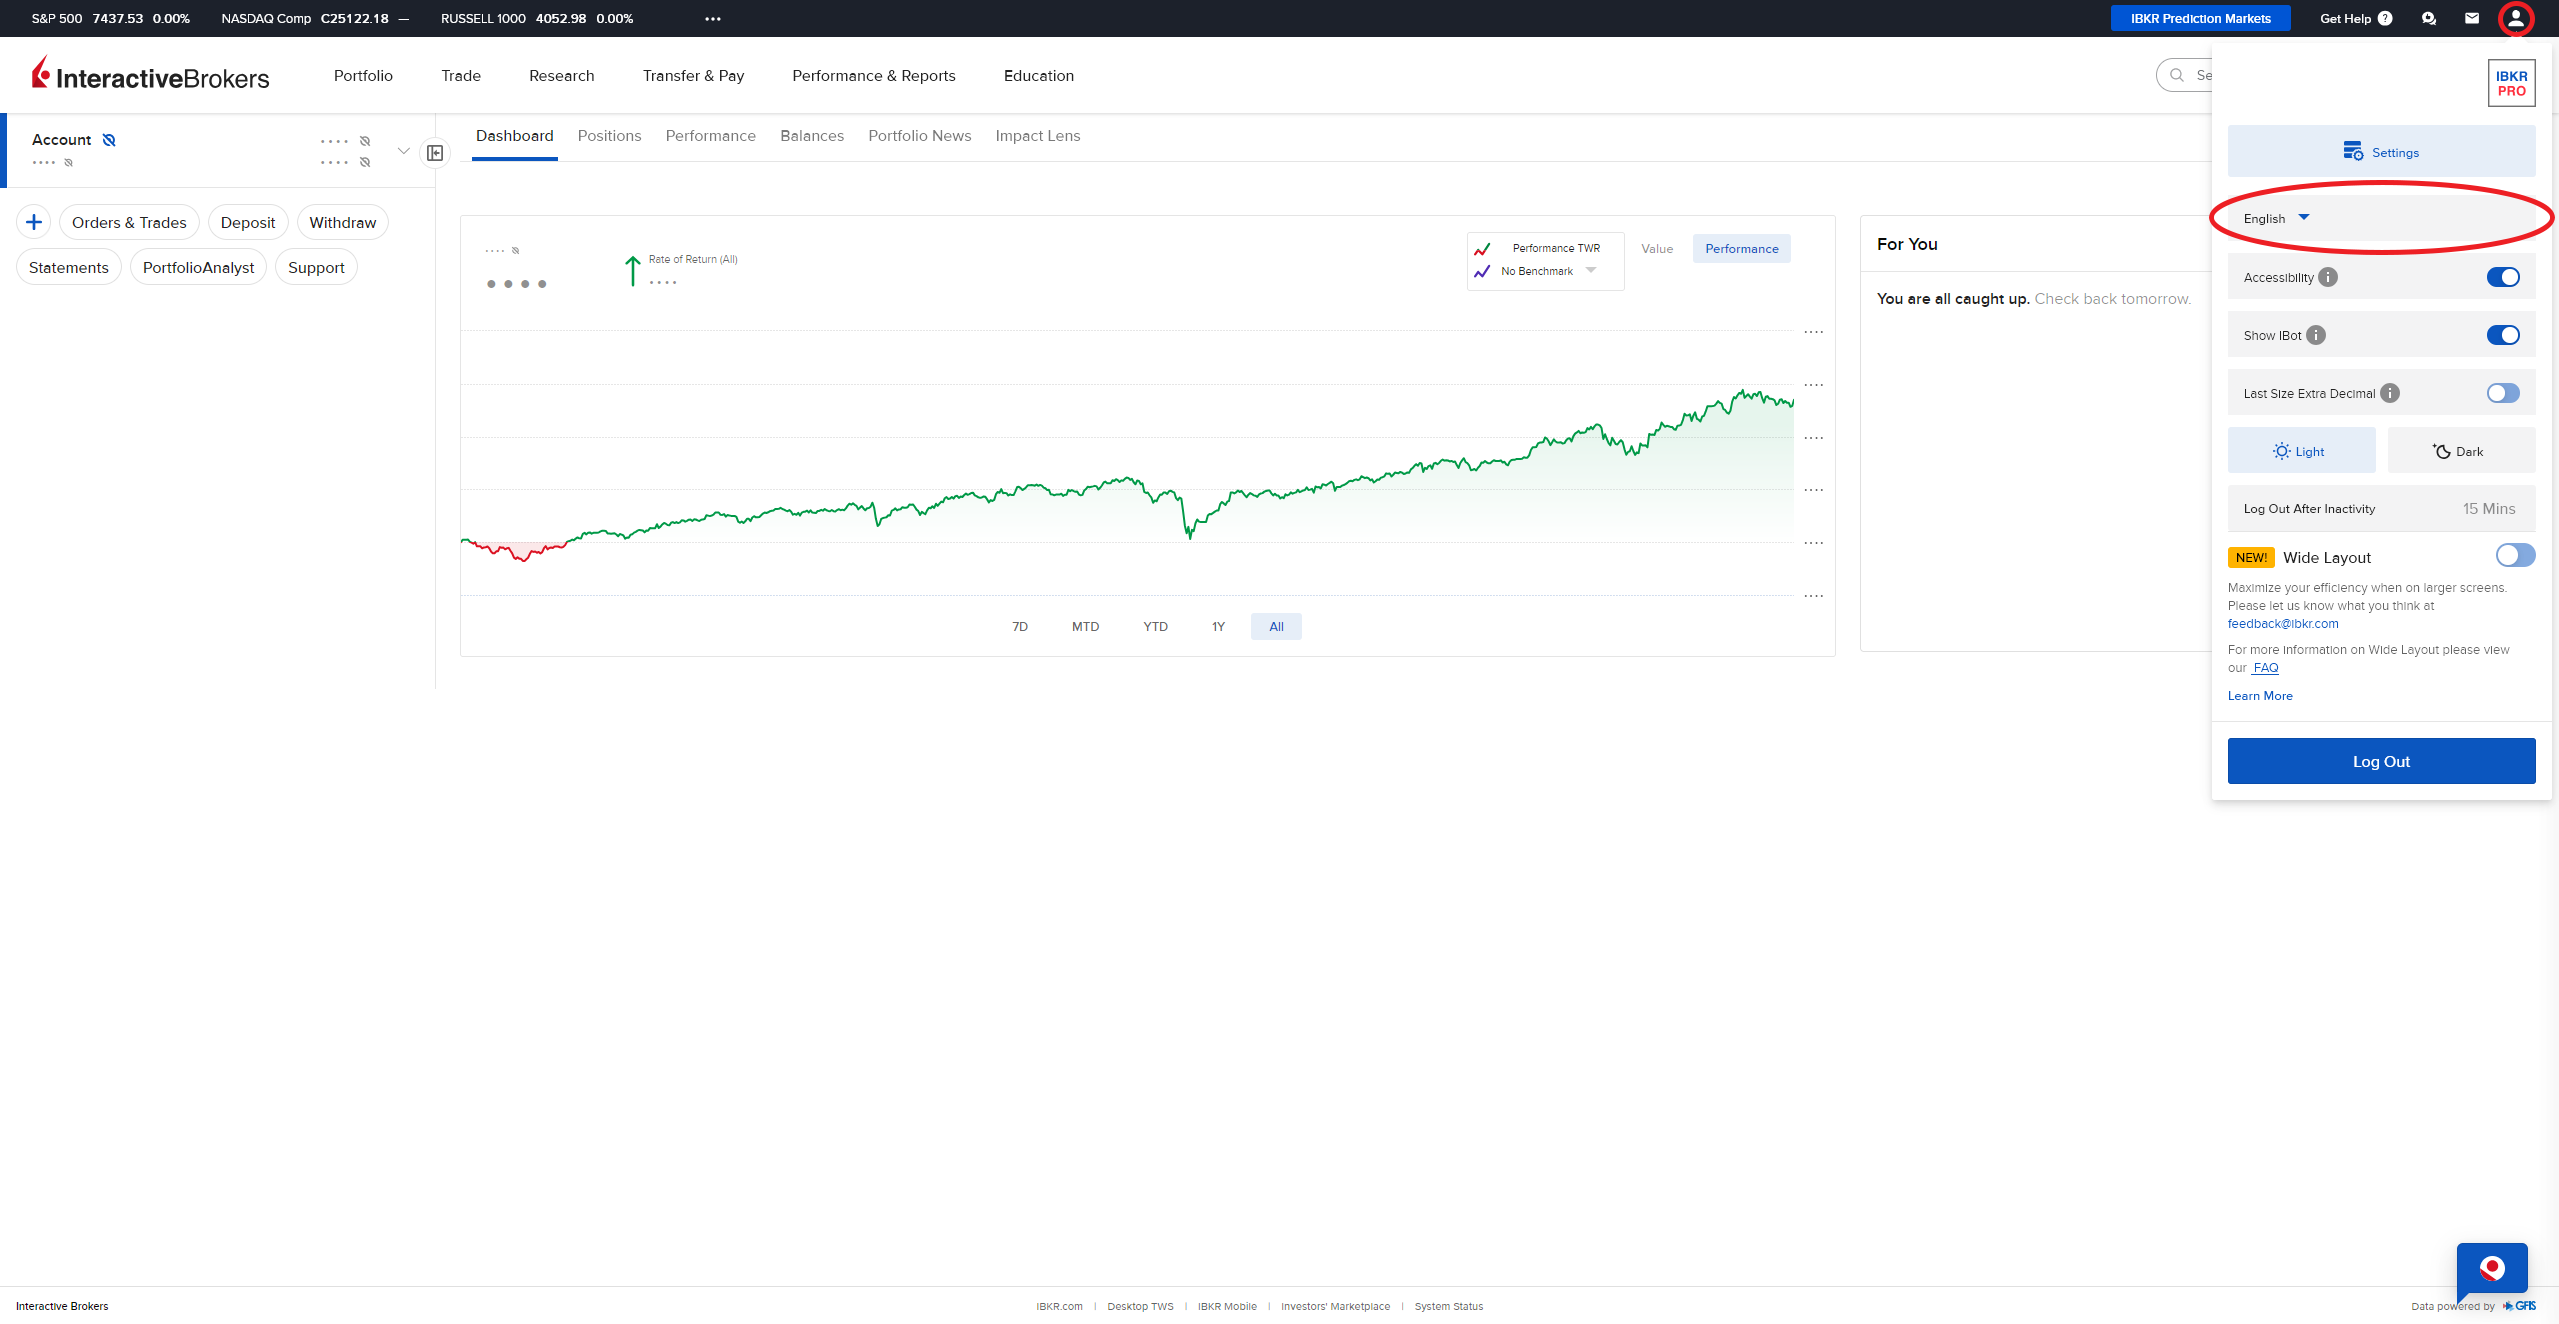Image resolution: width=2559 pixels, height=1324 pixels.
Task: Switch to the Dark theme
Action: click(2461, 450)
